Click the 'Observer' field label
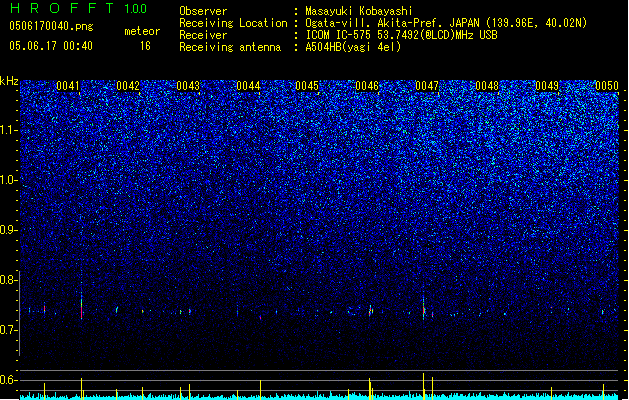Image resolution: width=629 pixels, height=400 pixels. point(203,11)
